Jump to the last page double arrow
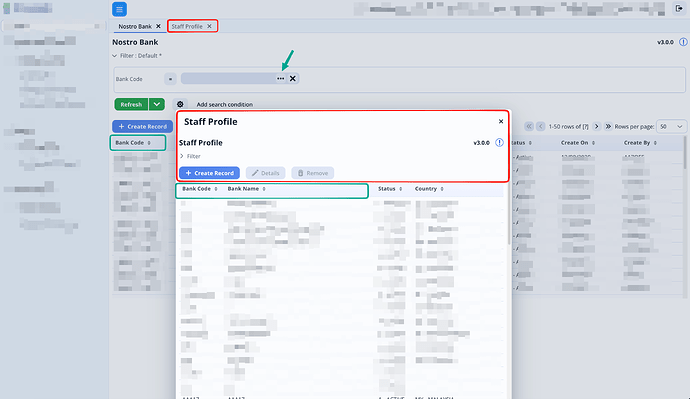Viewport: 690px width, 399px height. 608,126
